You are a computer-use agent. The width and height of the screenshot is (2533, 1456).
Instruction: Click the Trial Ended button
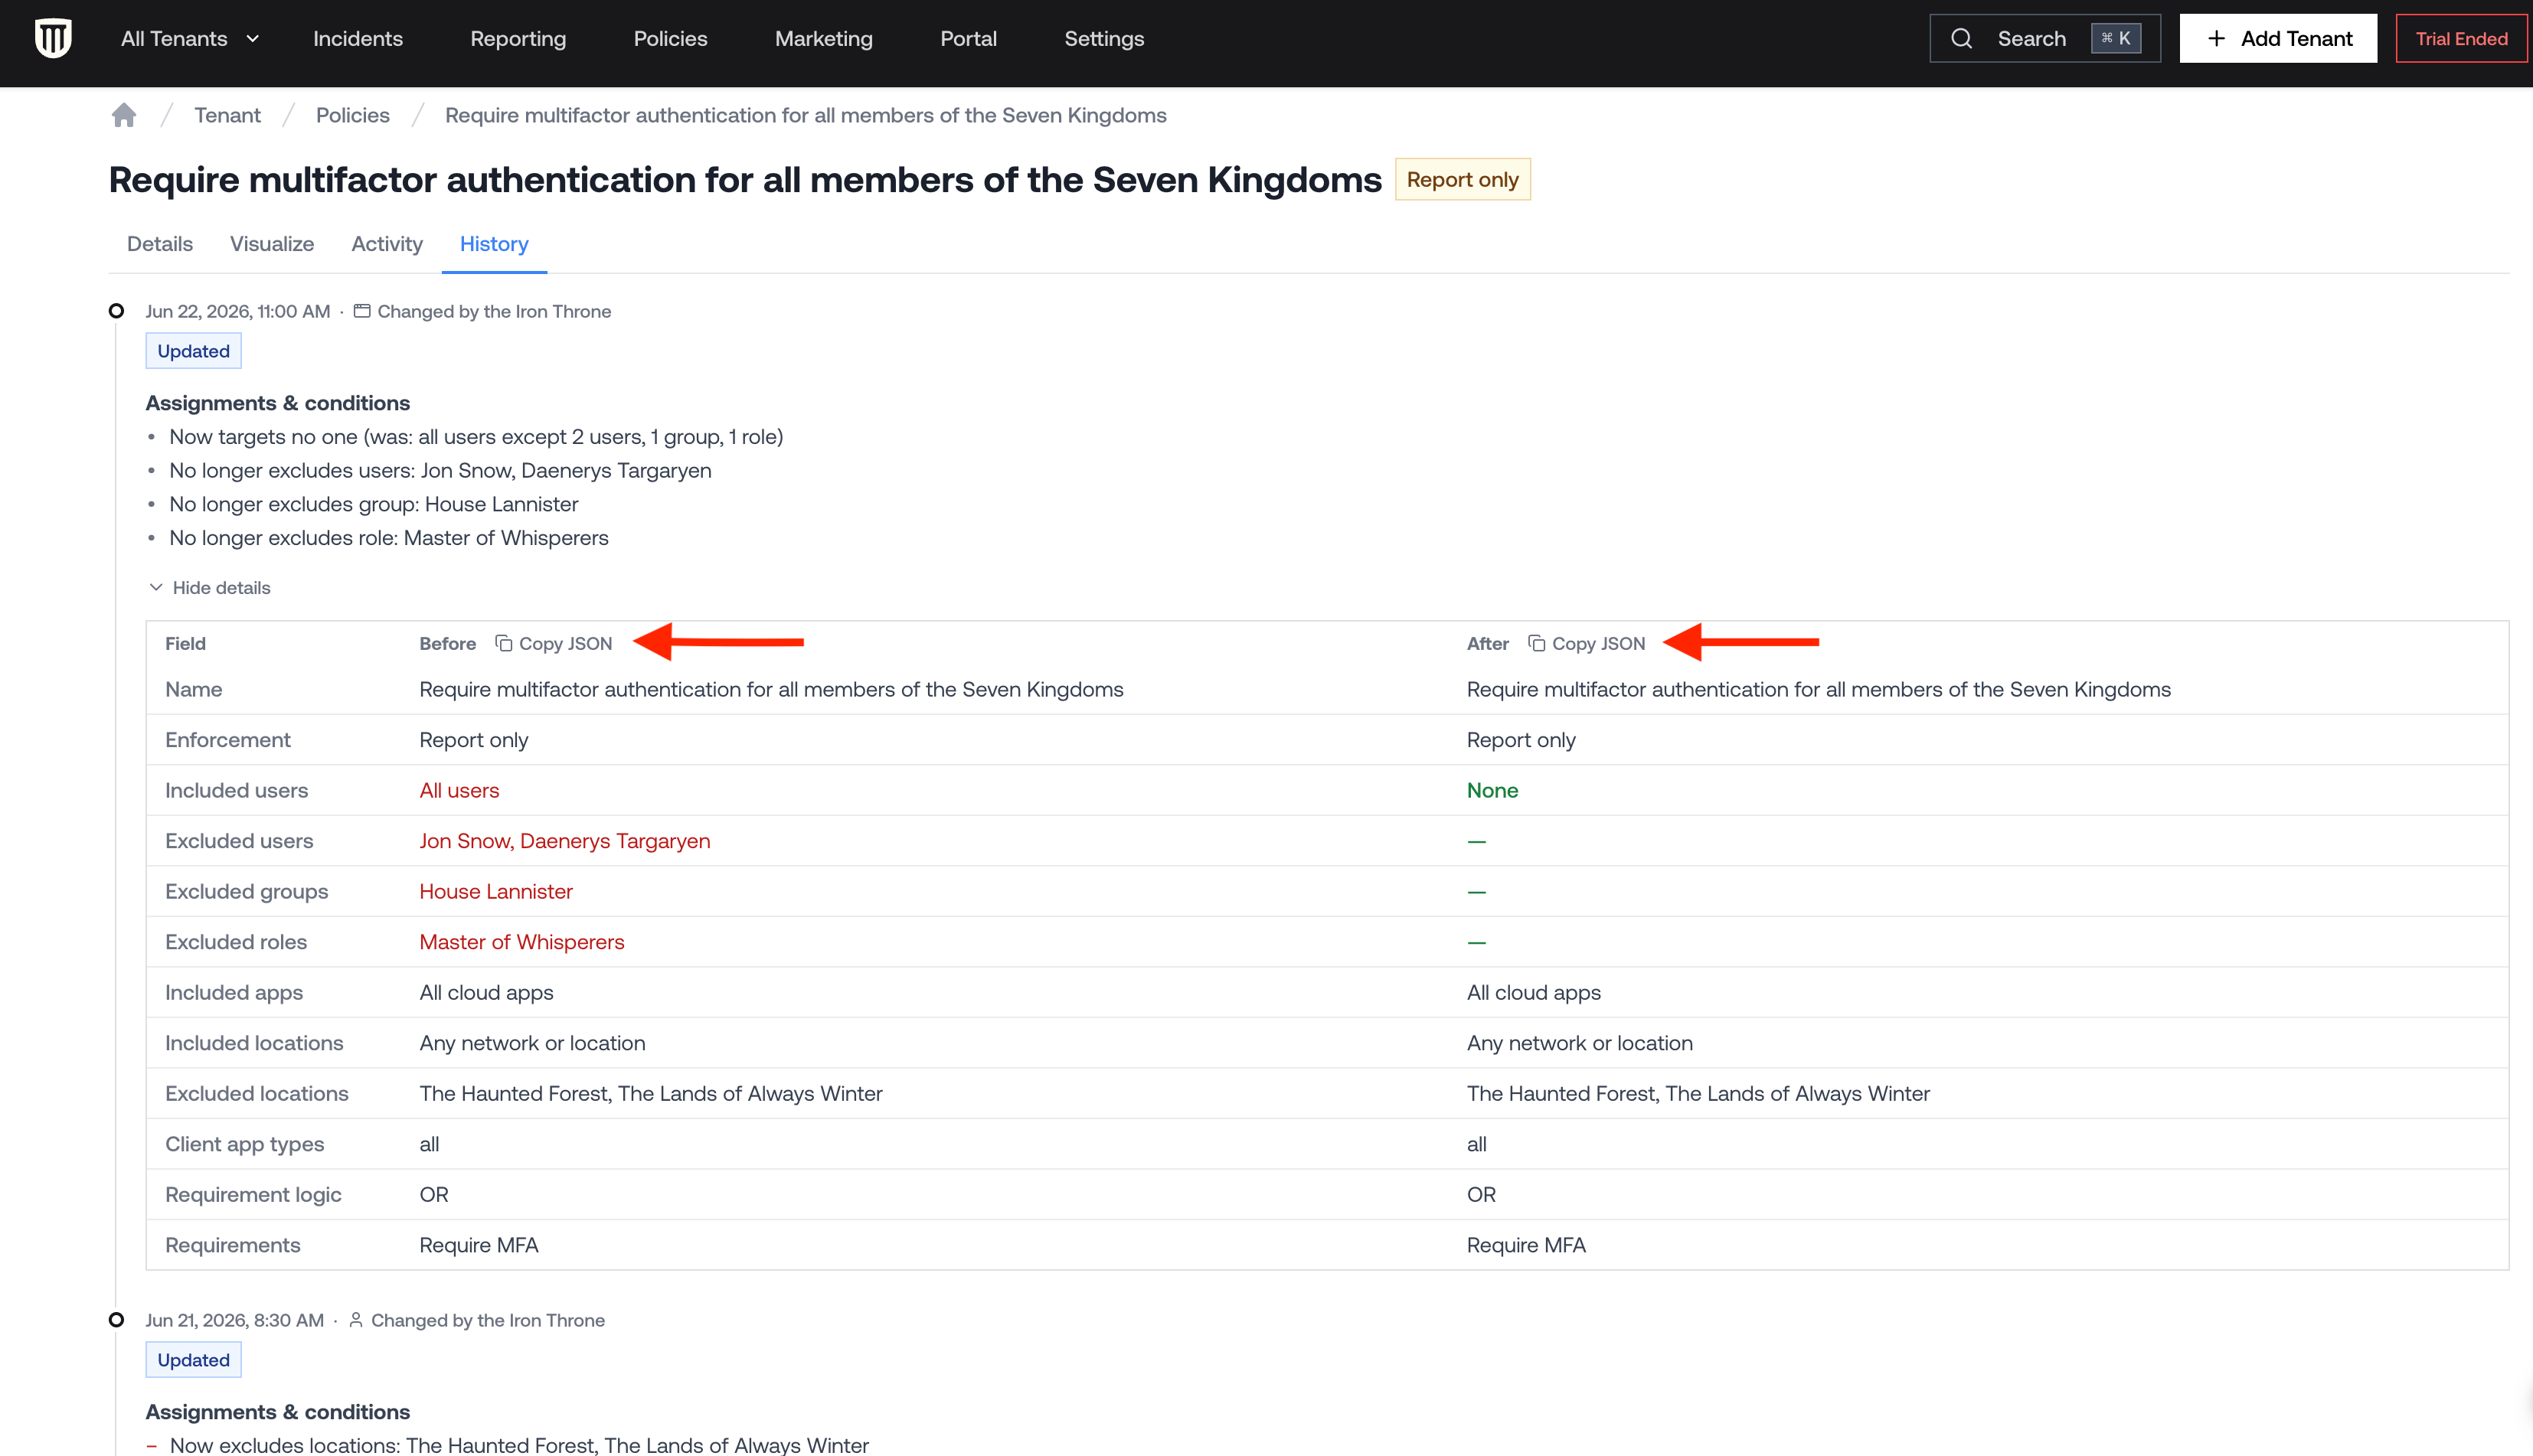[x=2461, y=39]
